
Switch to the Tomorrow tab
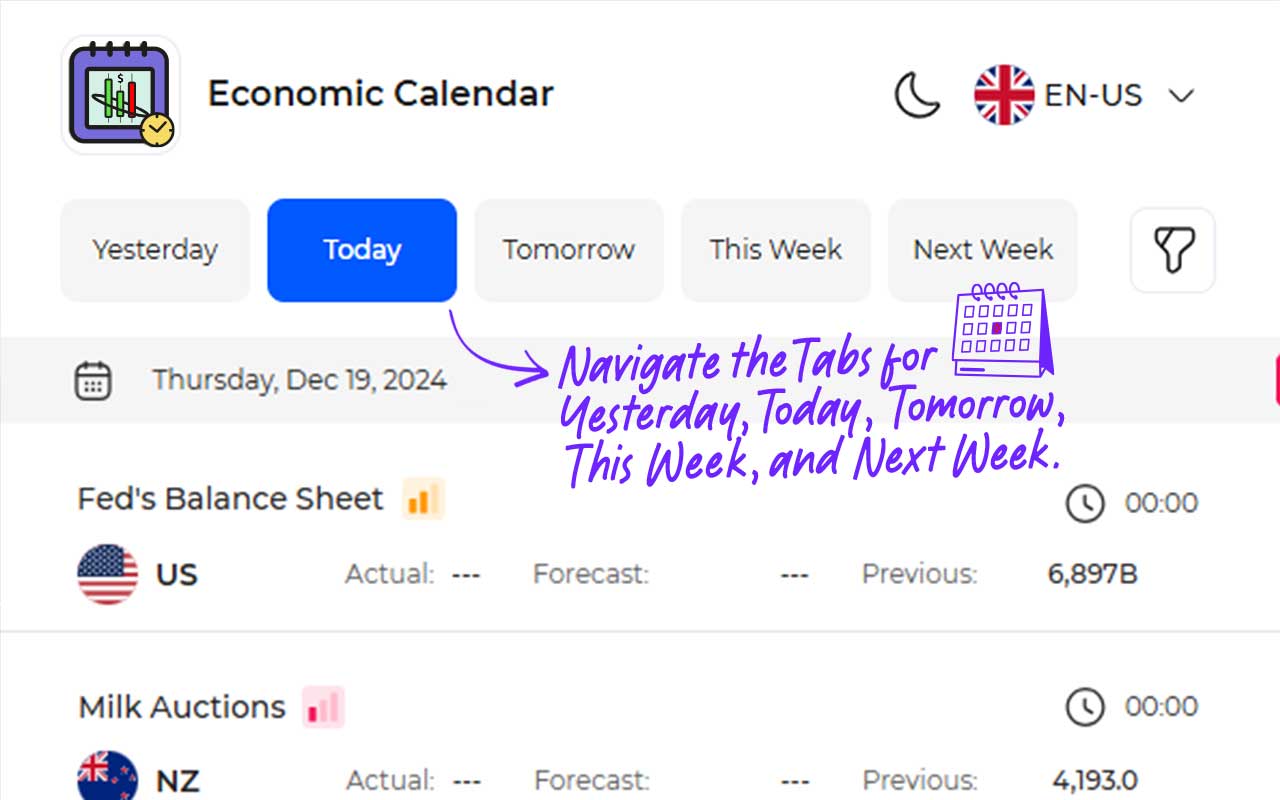pos(568,250)
